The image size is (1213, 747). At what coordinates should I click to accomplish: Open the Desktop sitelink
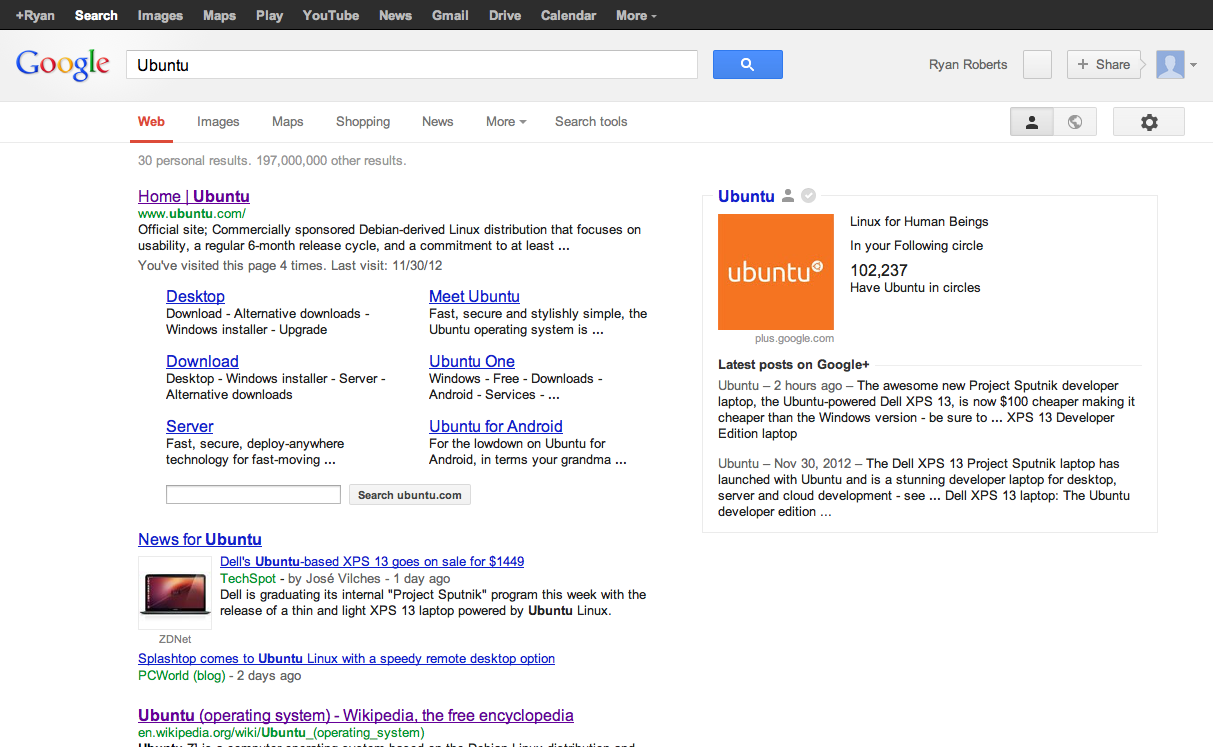195,296
